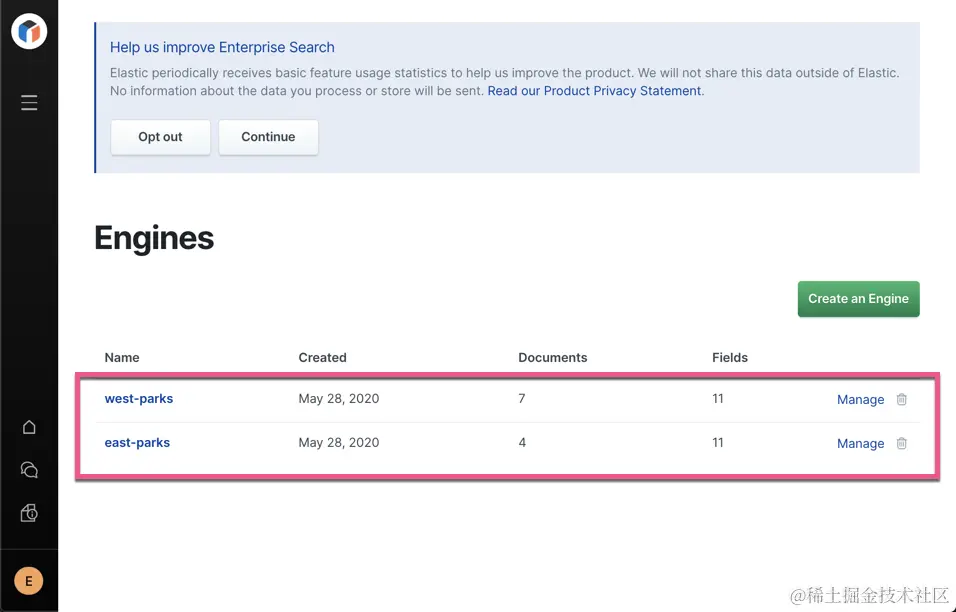The image size is (956, 612).
Task: Click Create an Engine button
Action: tap(858, 299)
